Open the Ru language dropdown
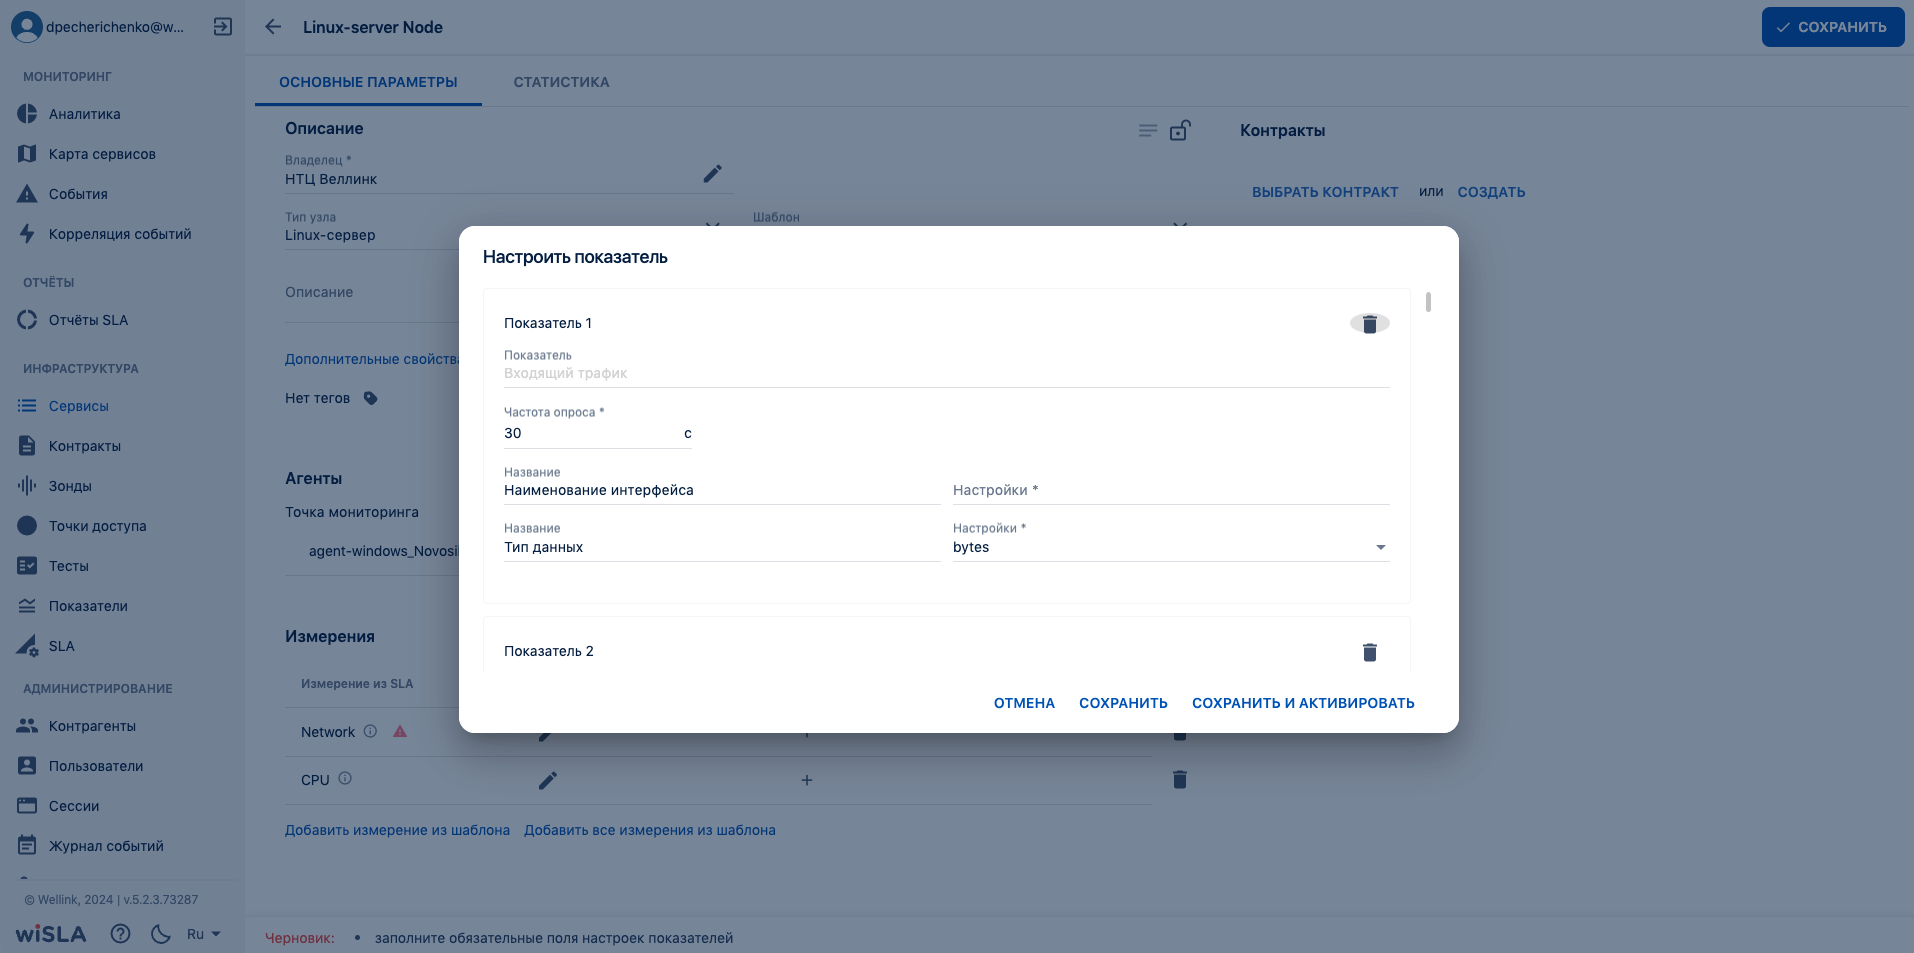1914x953 pixels. coord(203,934)
